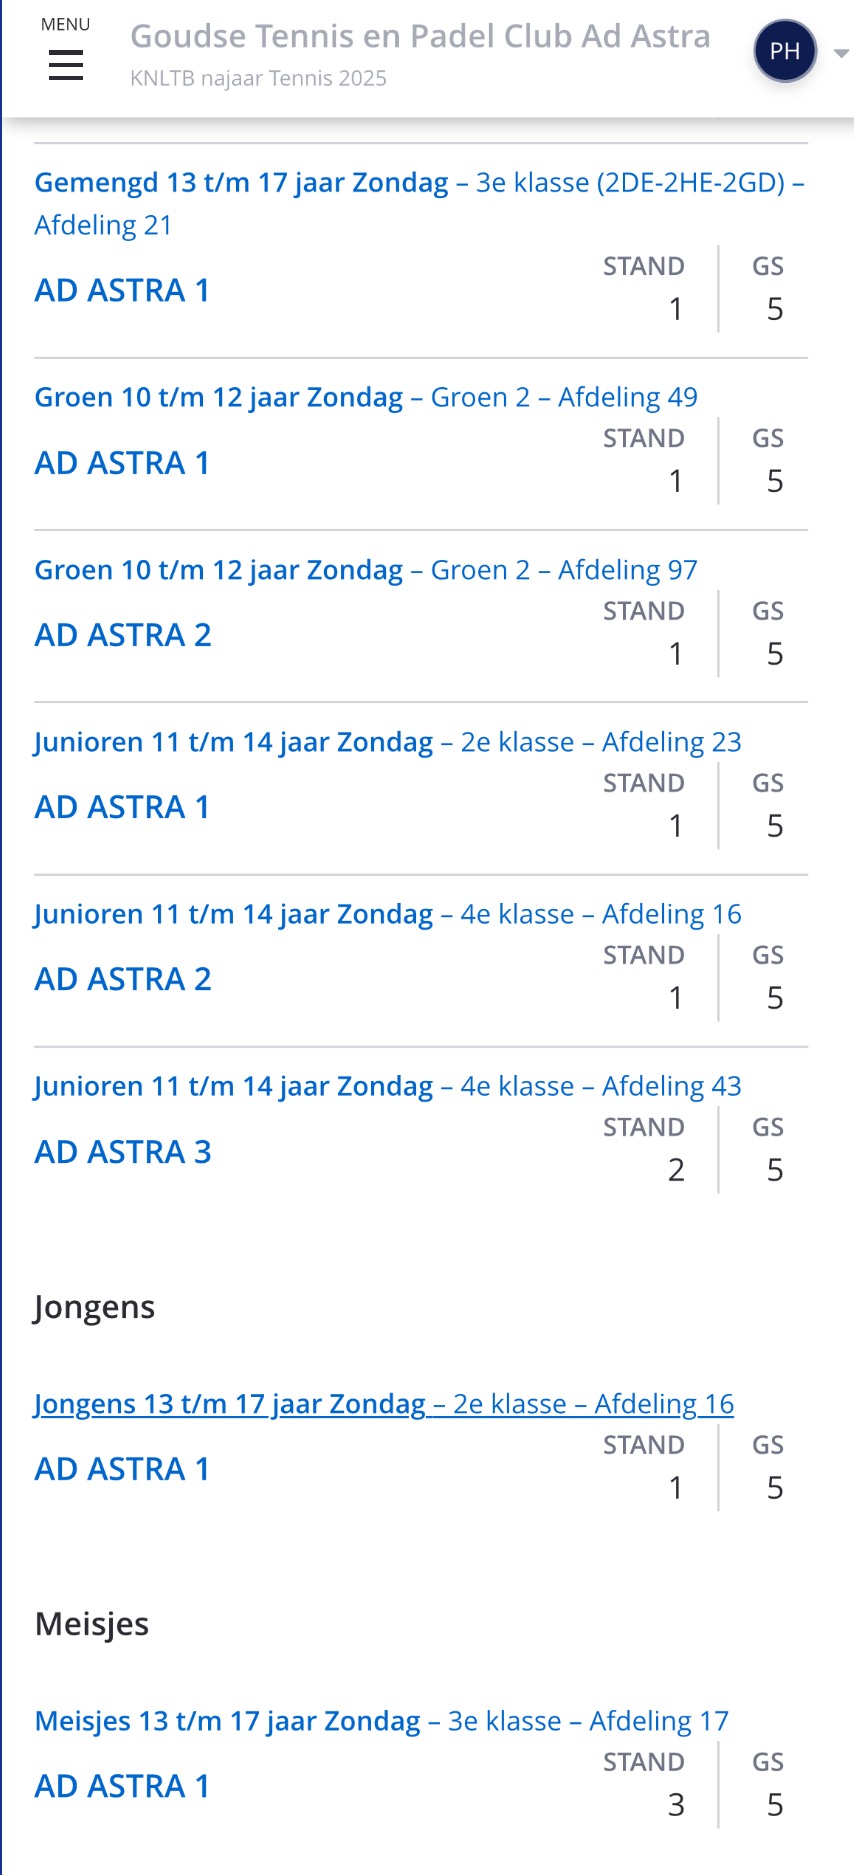This screenshot has width=854, height=1875.
Task: Open Junioren 4e klasse Afdeling 16 link
Action: [x=388, y=914]
